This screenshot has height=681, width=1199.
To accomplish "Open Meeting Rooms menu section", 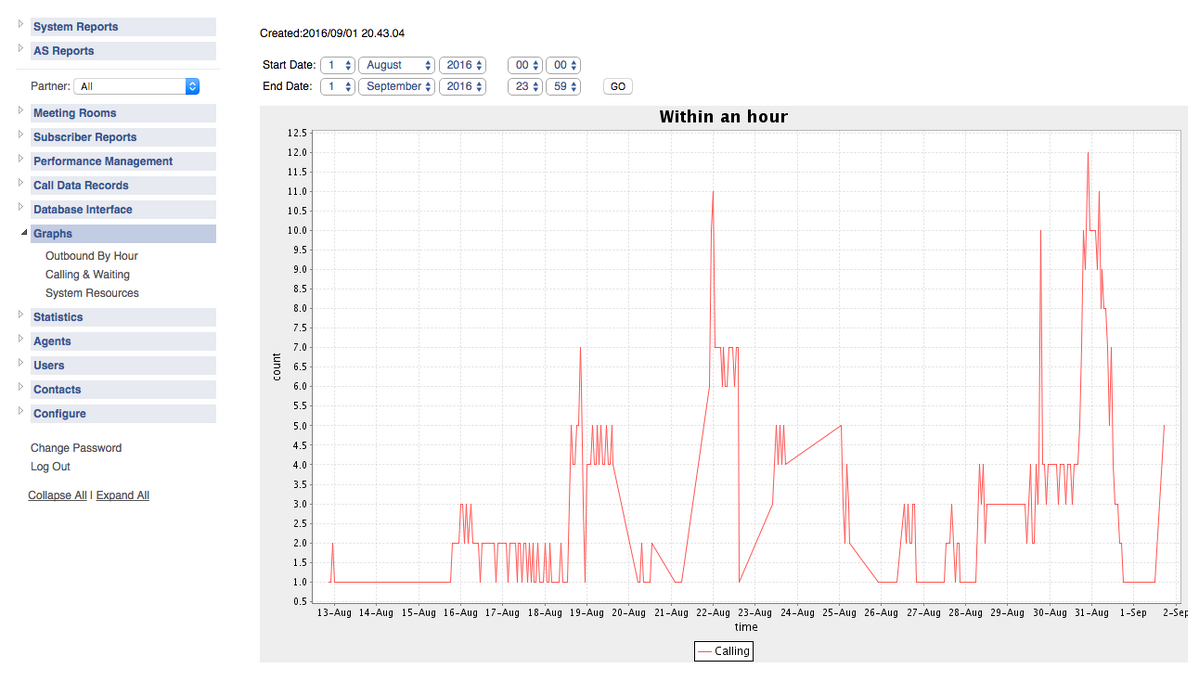I will pos(123,113).
